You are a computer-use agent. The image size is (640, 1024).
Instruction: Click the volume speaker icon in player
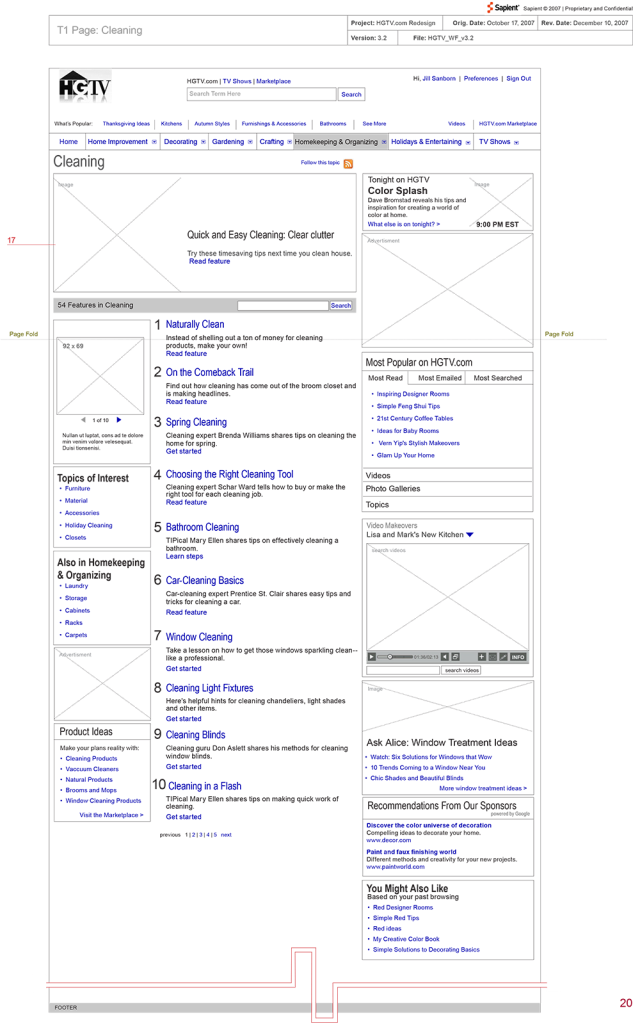445,656
